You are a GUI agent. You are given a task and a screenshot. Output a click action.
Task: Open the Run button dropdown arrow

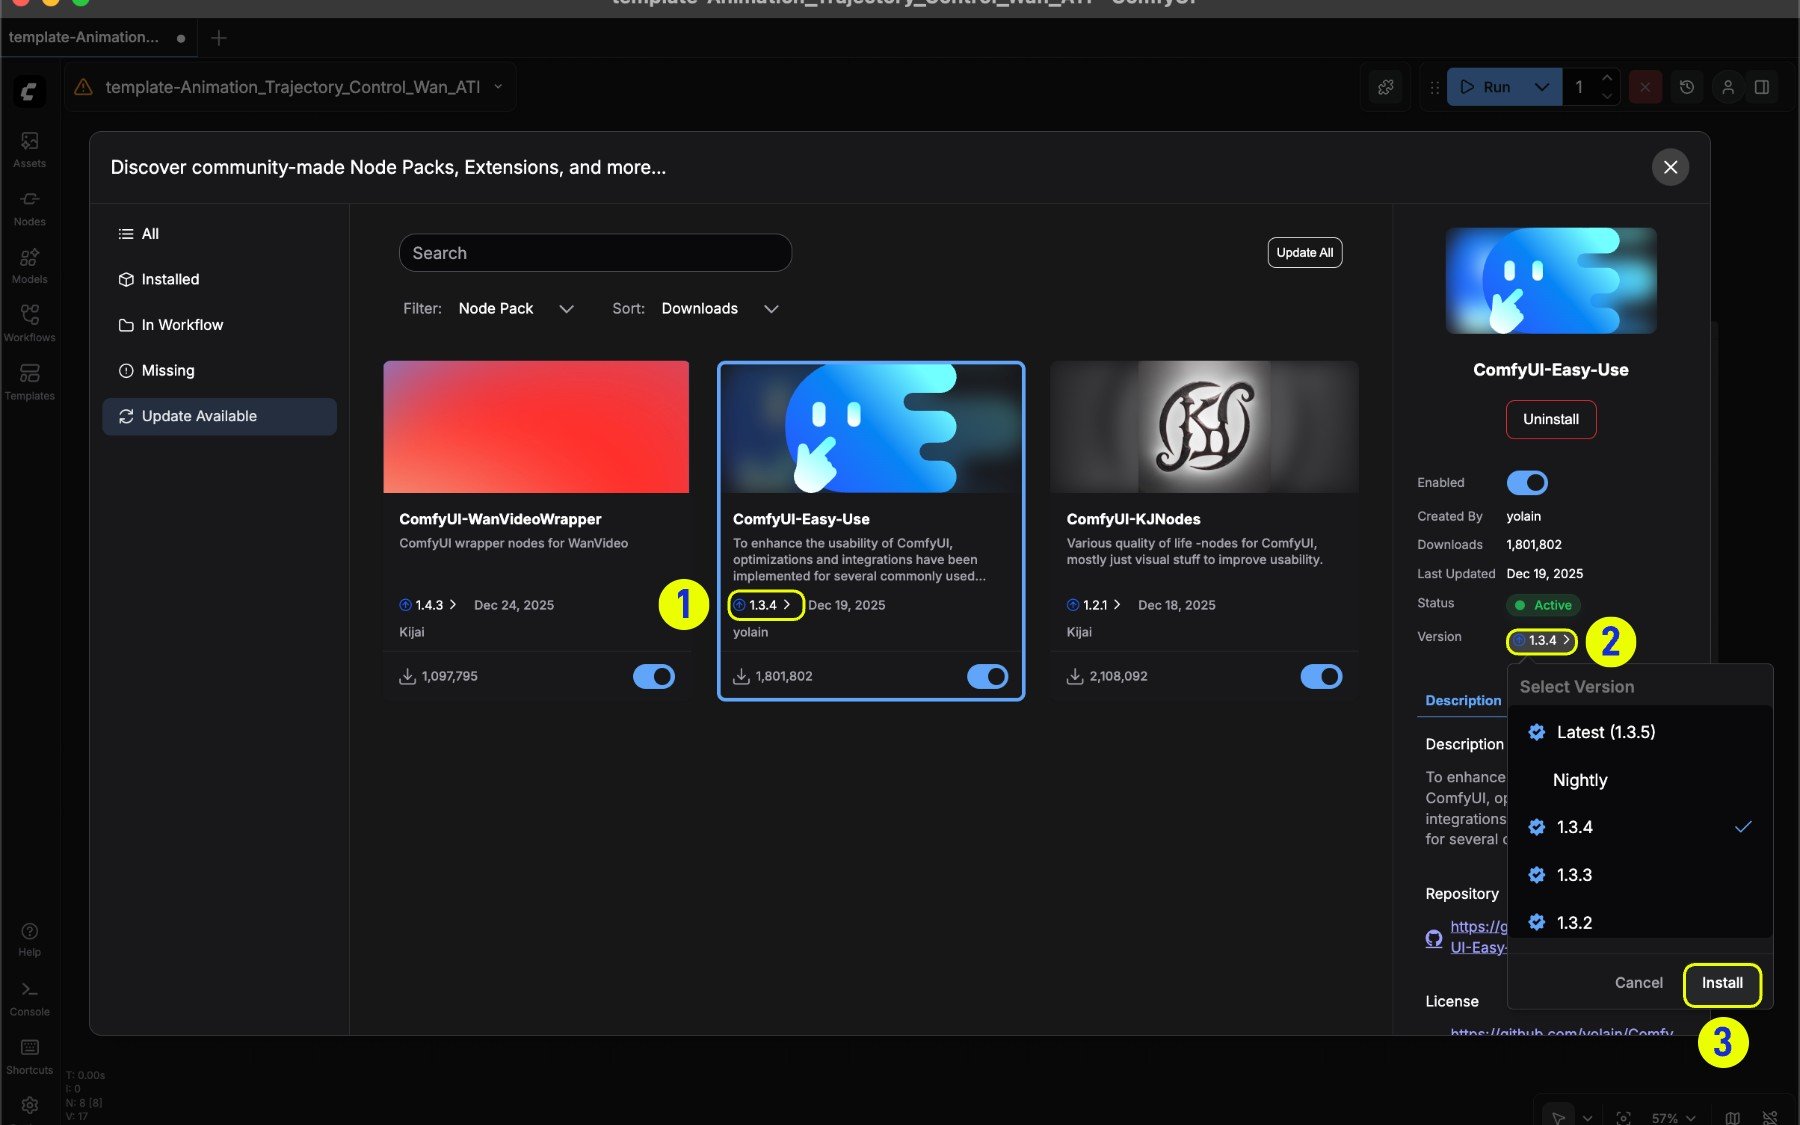(x=1542, y=87)
